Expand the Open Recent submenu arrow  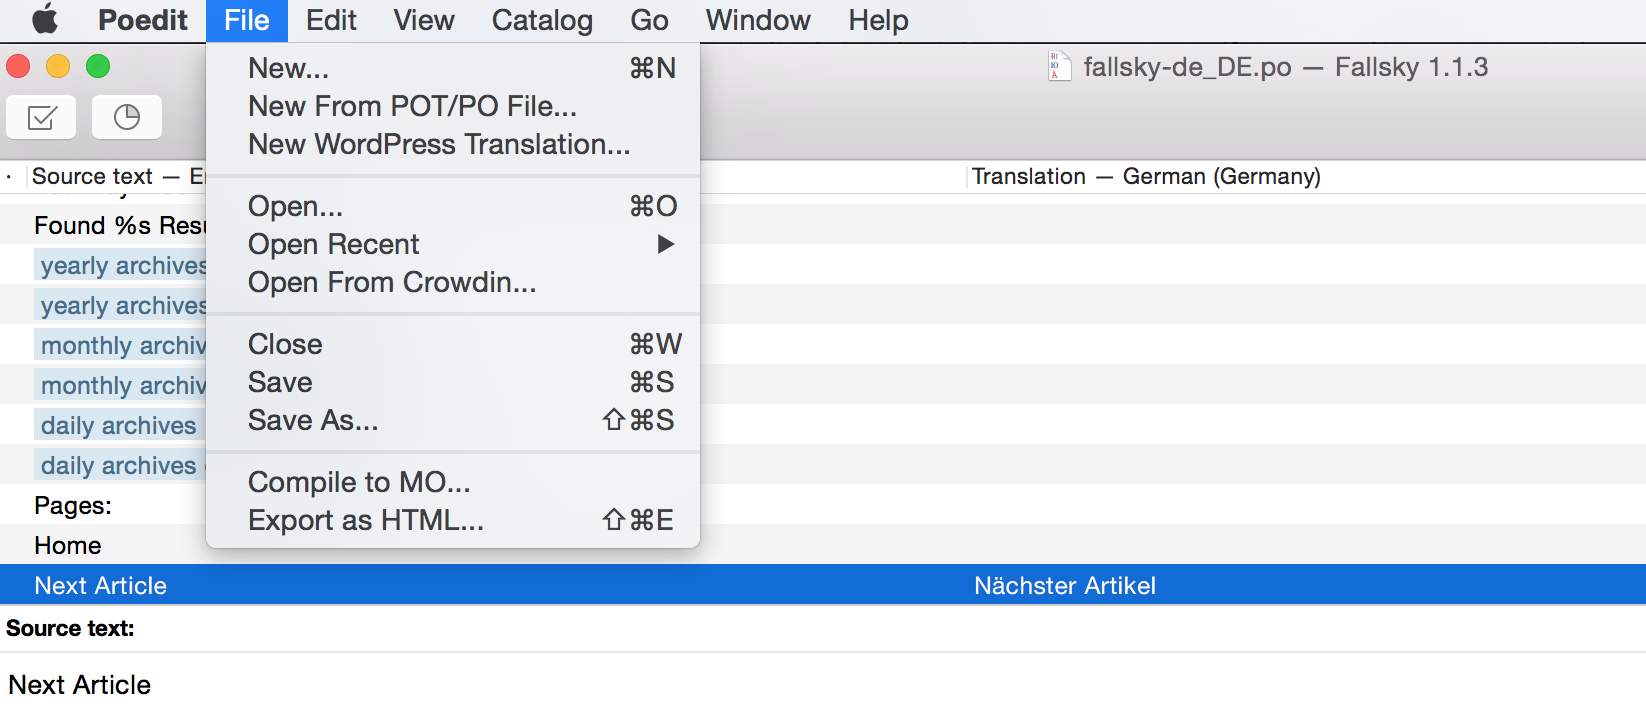pos(665,244)
